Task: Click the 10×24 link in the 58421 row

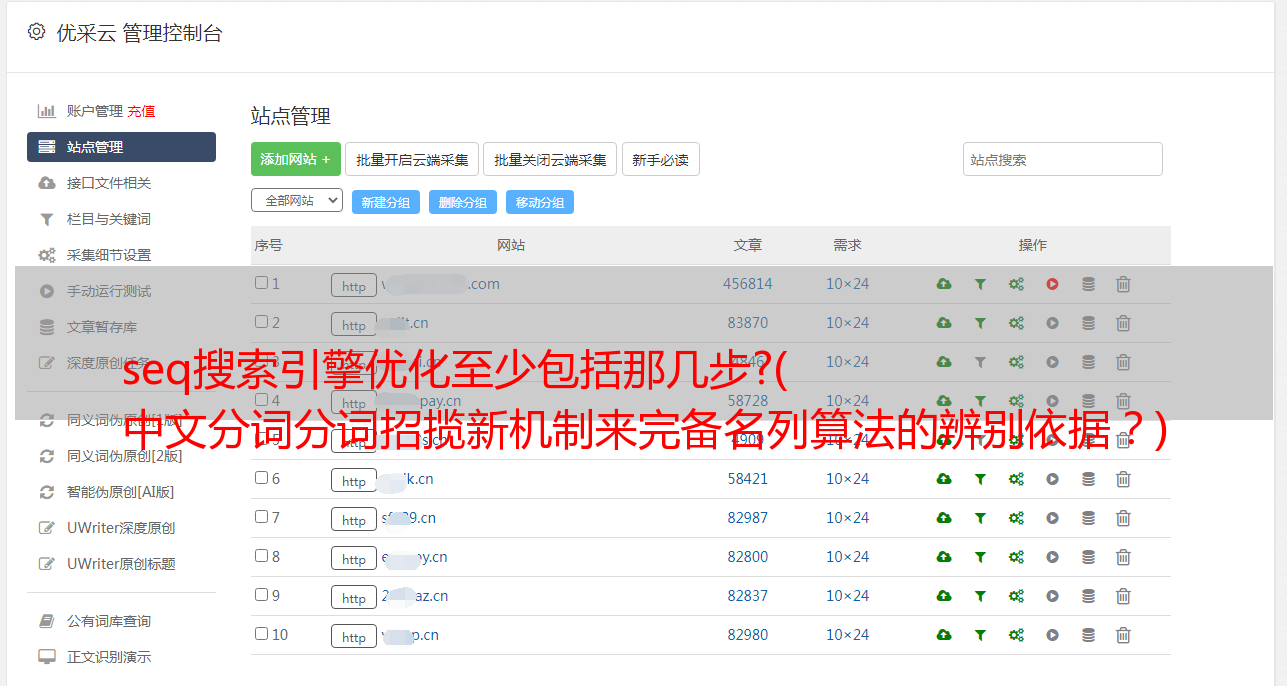Action: tap(848, 479)
